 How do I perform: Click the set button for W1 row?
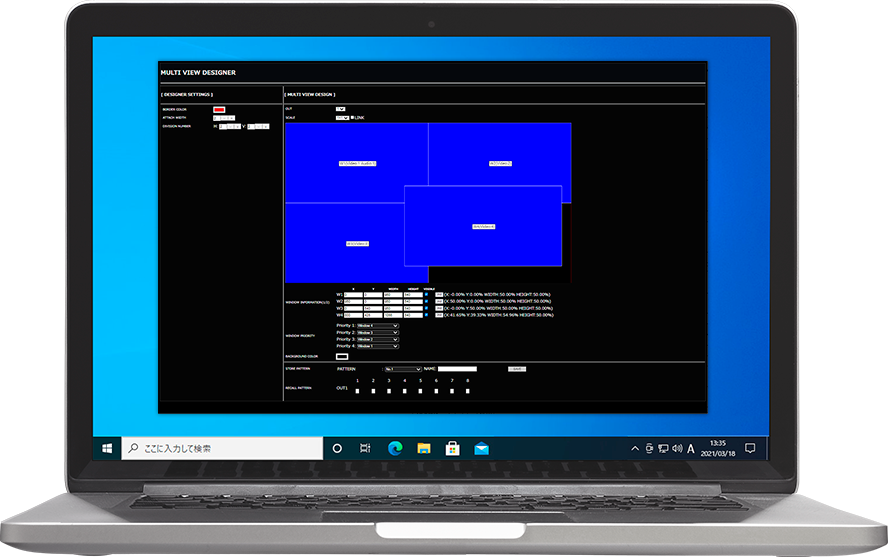tap(438, 294)
